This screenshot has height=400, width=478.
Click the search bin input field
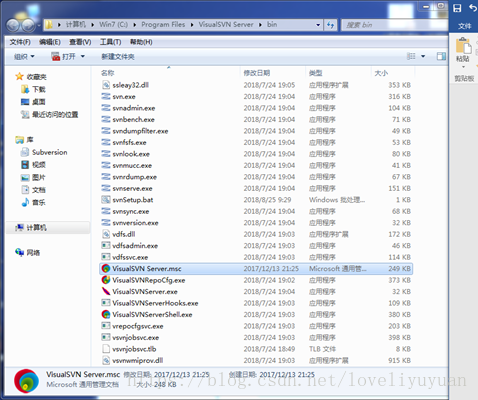coord(395,25)
